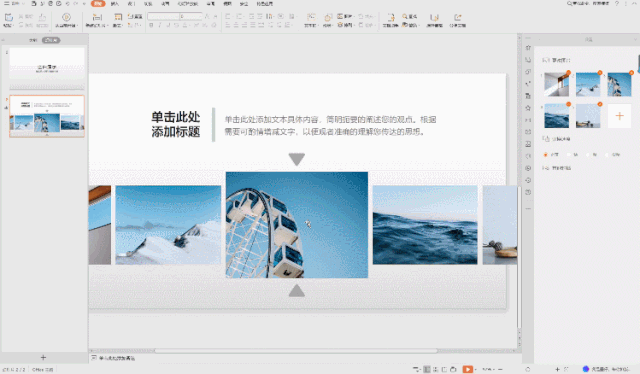Click the align left paragraph icon

click(228, 25)
